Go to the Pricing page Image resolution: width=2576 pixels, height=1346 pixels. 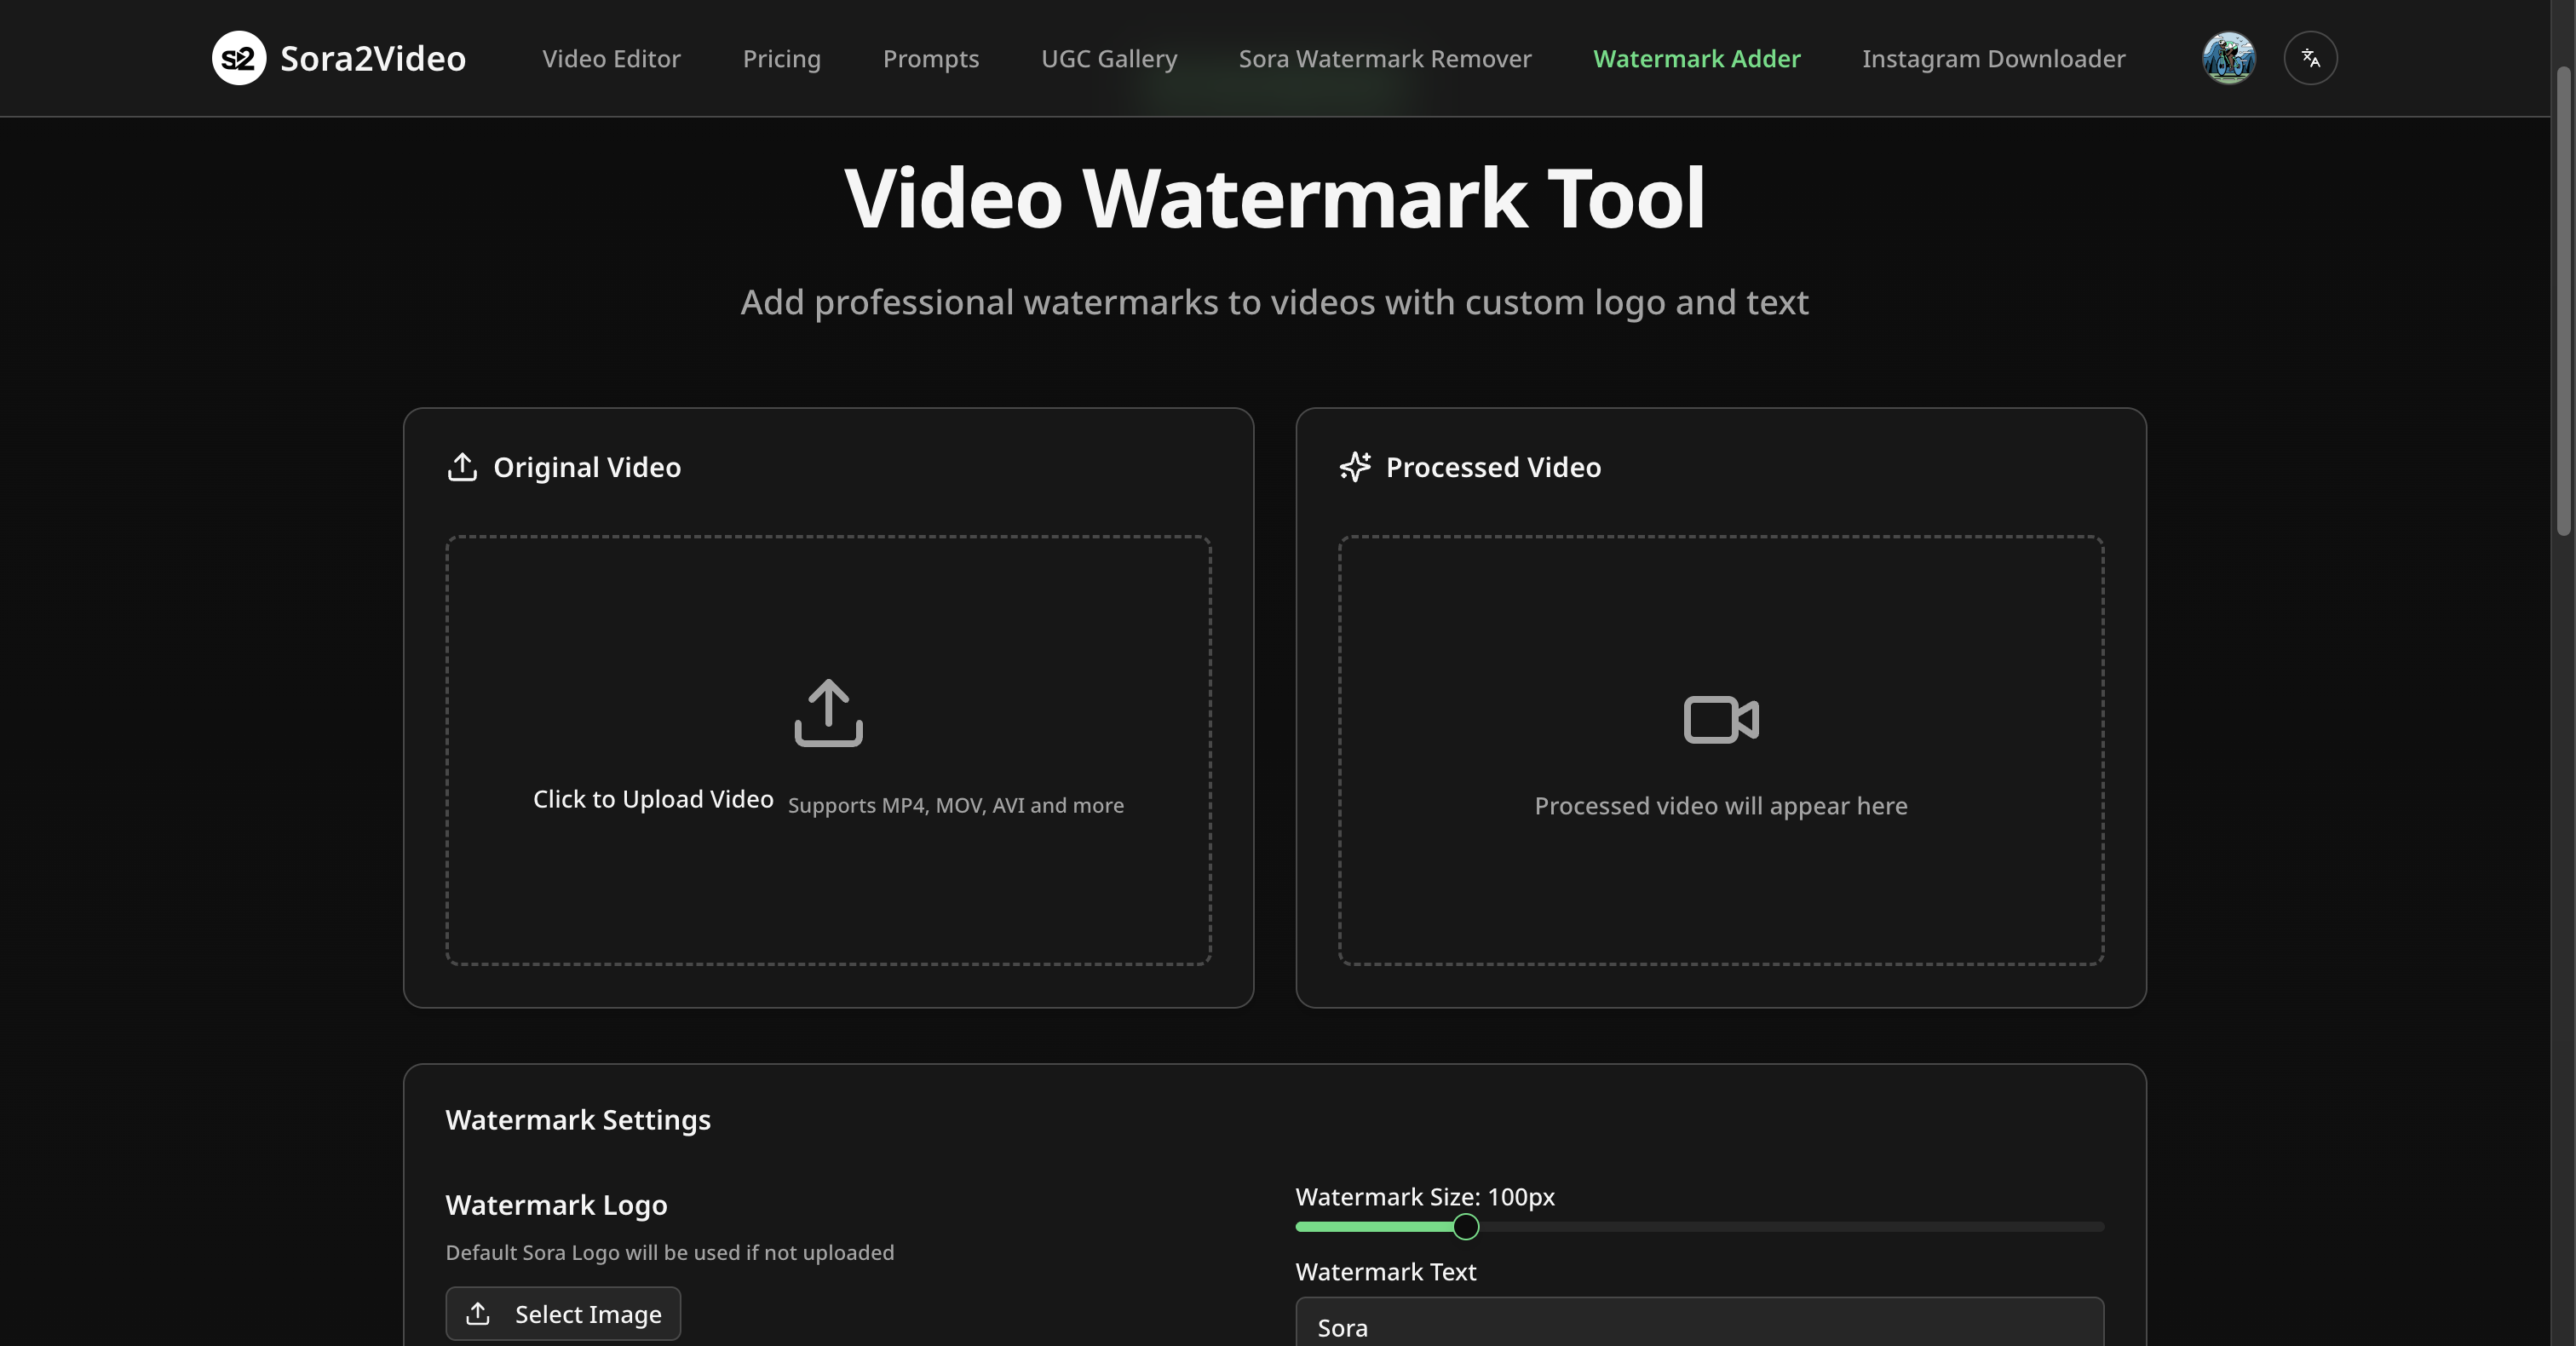(781, 59)
